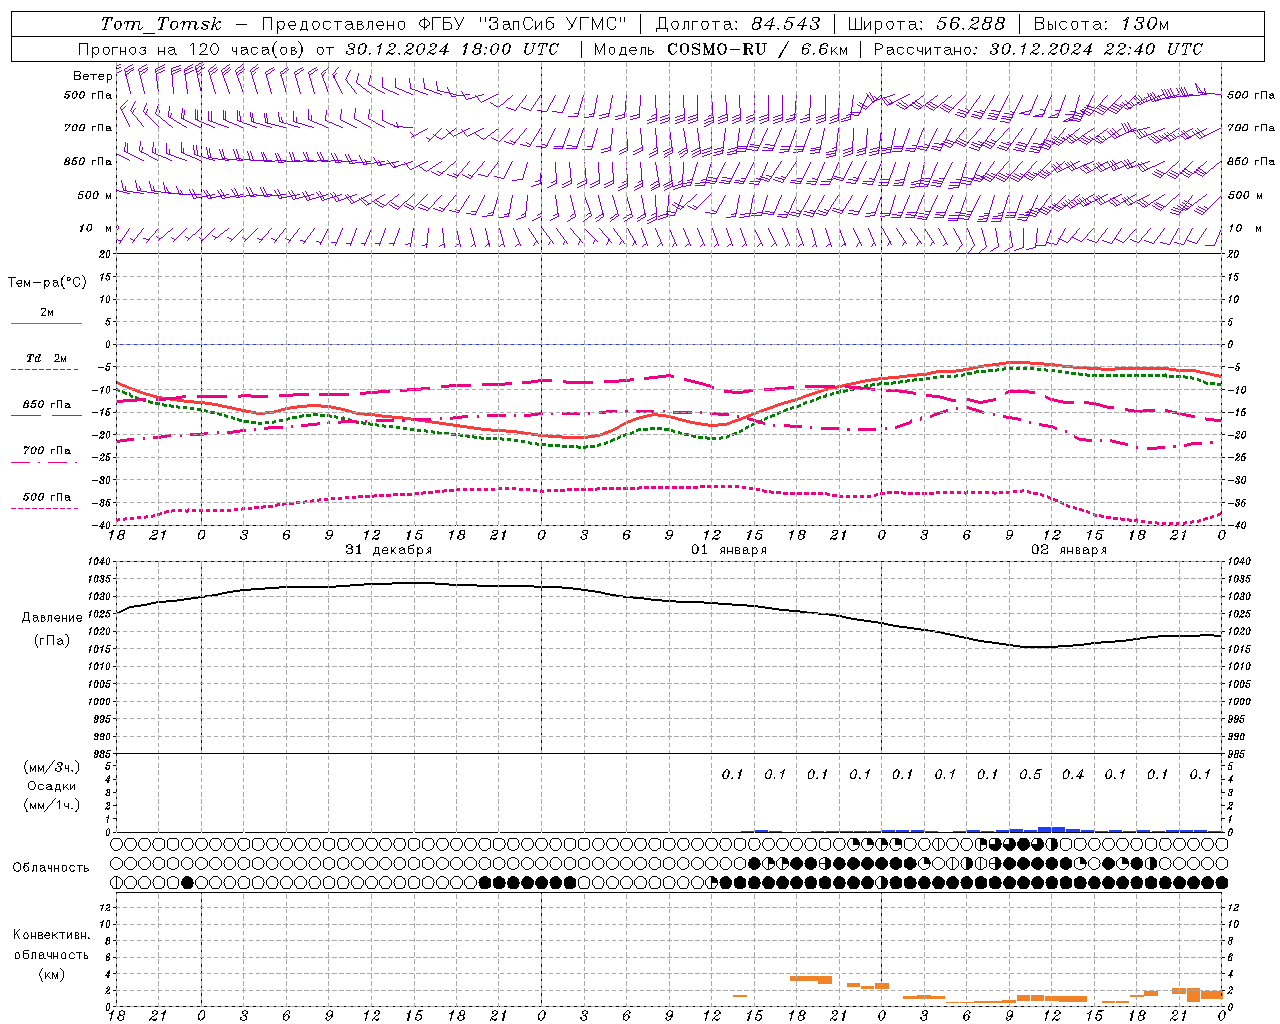
Task: Click the Долгота: 84.543 field
Action: (x=738, y=24)
